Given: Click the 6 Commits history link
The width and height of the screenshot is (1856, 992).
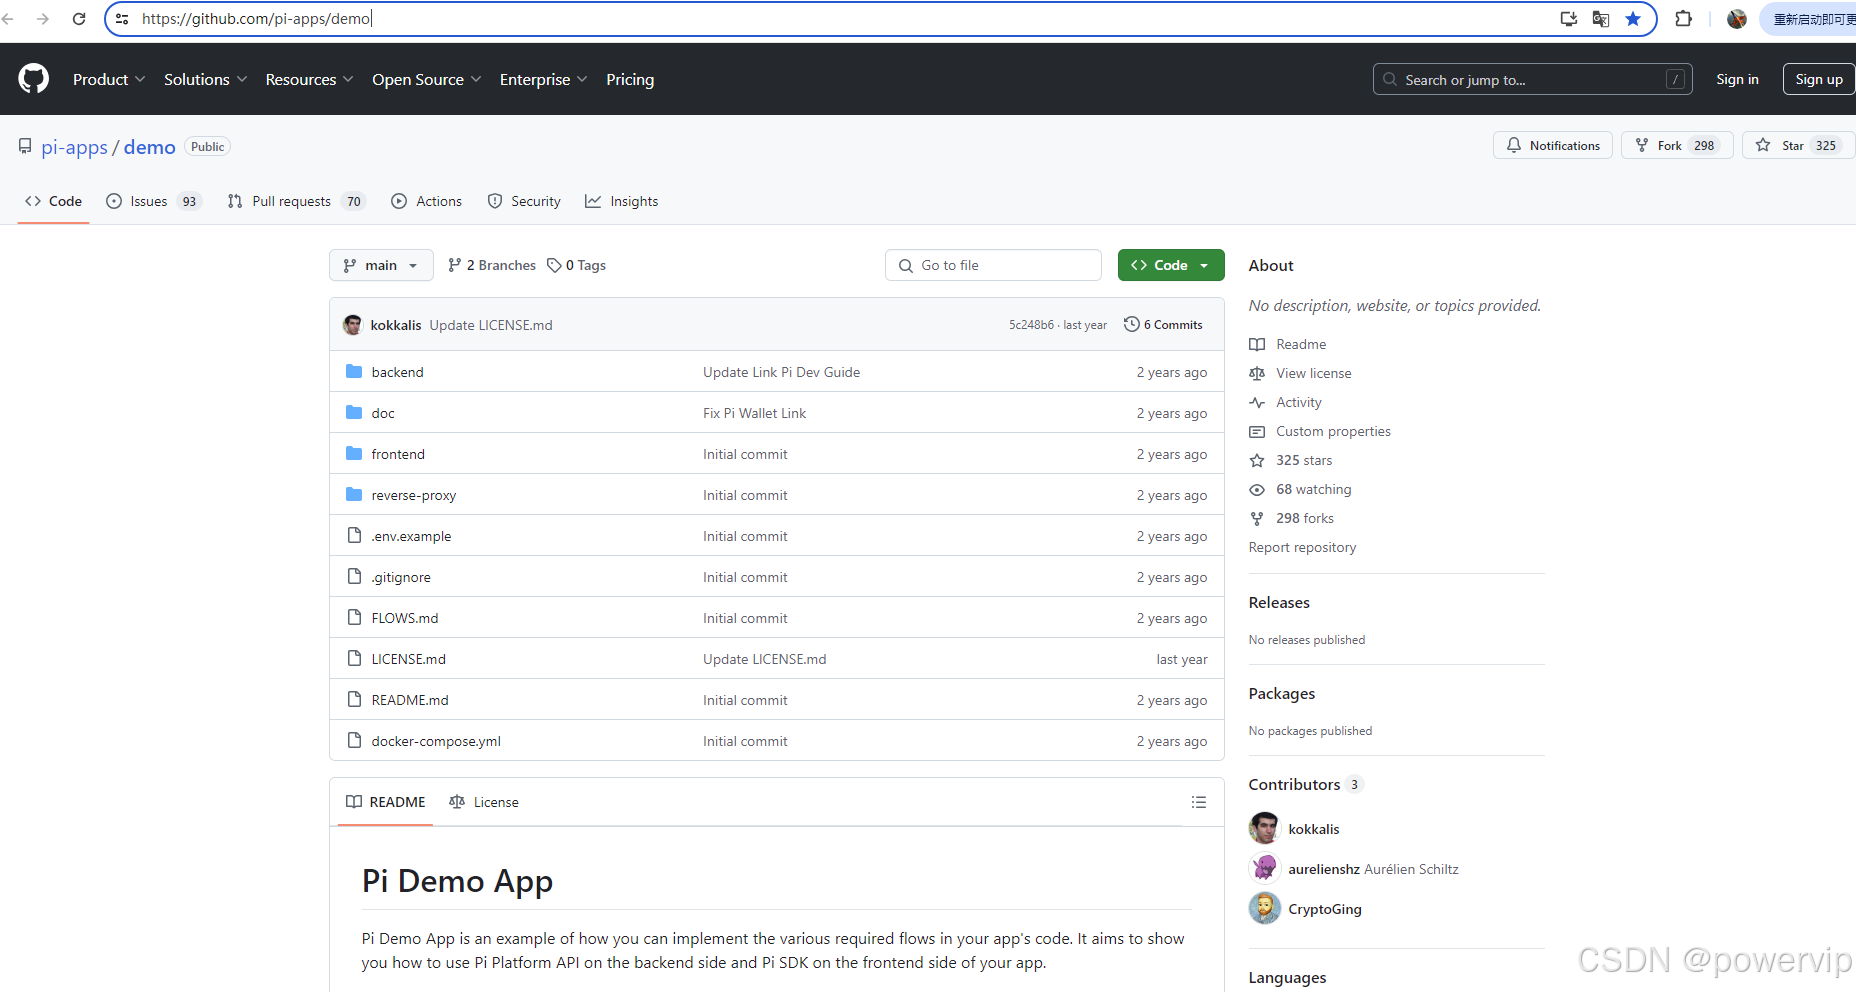Looking at the screenshot, I should (1163, 325).
